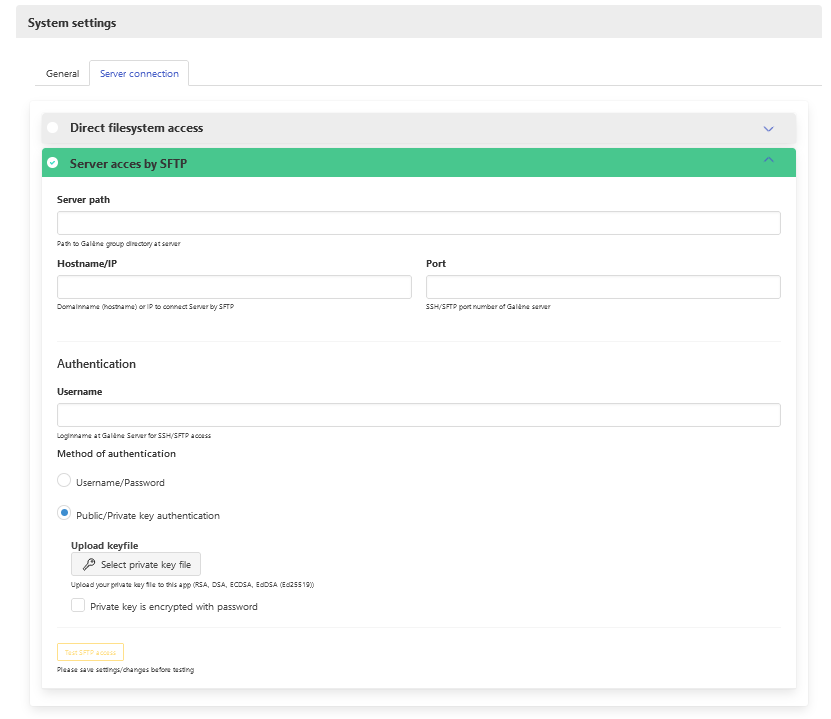Focus the Hostname/IP text box

point(234,287)
